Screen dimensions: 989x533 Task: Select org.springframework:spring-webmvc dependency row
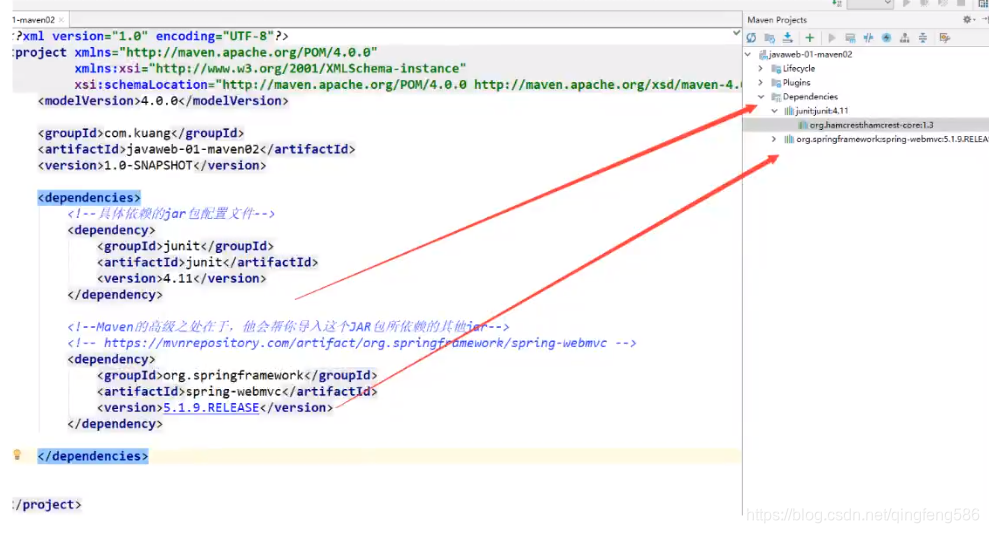(x=892, y=139)
